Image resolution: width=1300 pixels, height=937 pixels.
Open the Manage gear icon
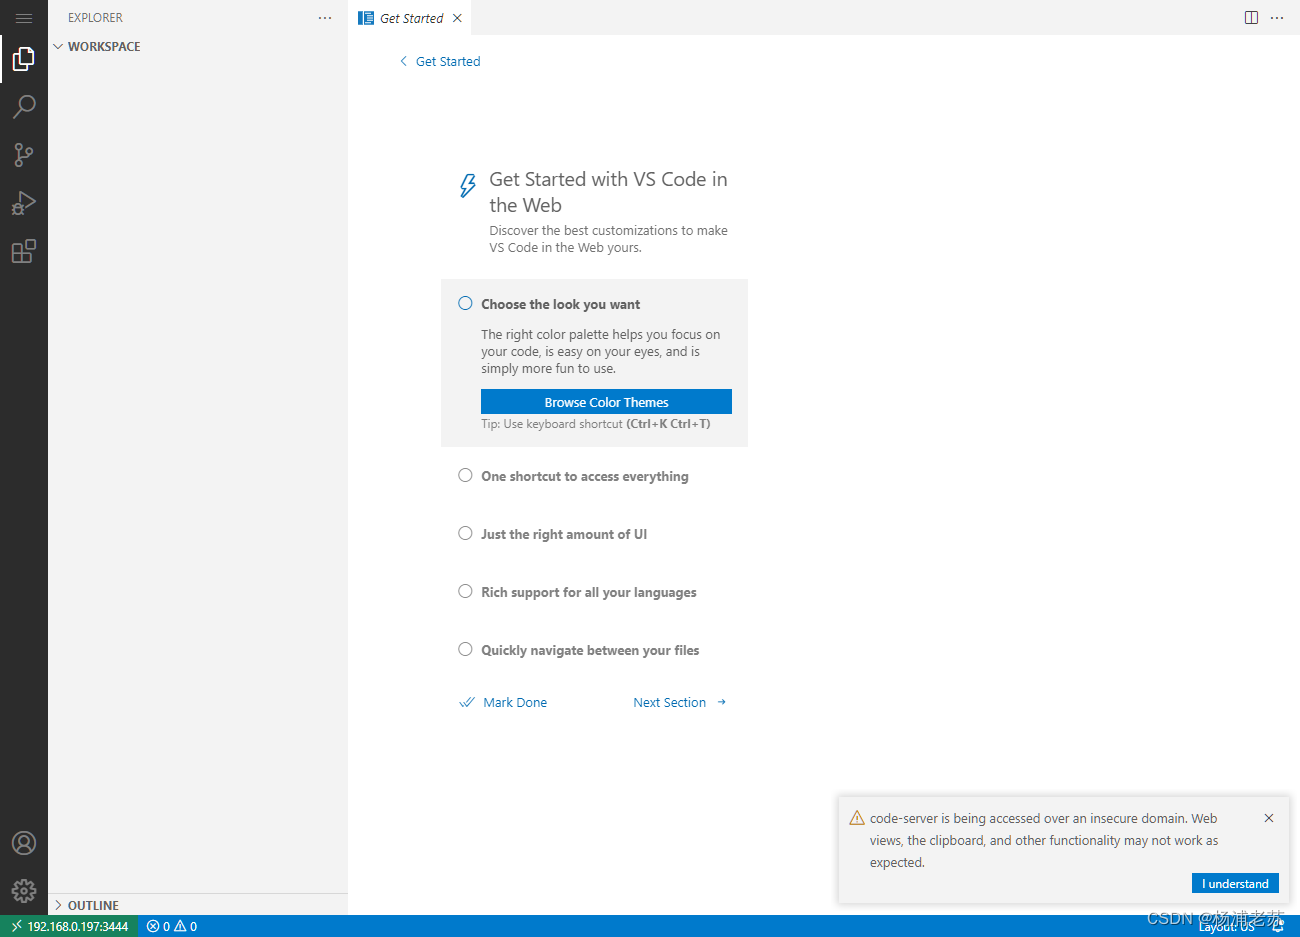tap(24, 890)
